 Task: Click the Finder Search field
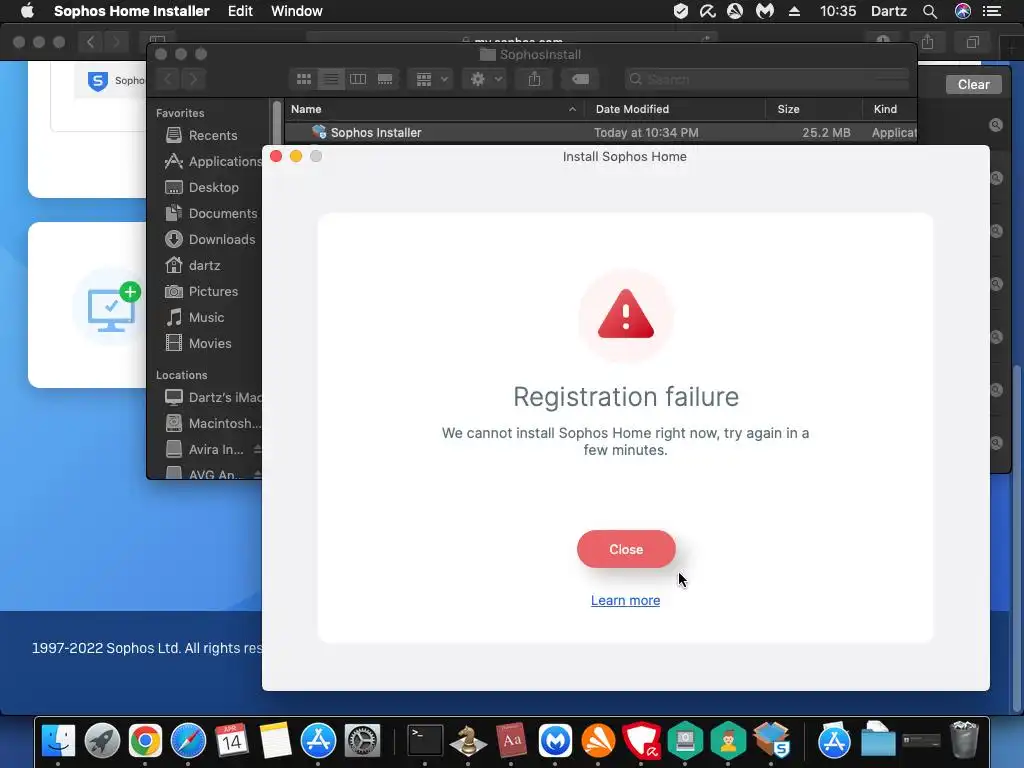(767, 79)
